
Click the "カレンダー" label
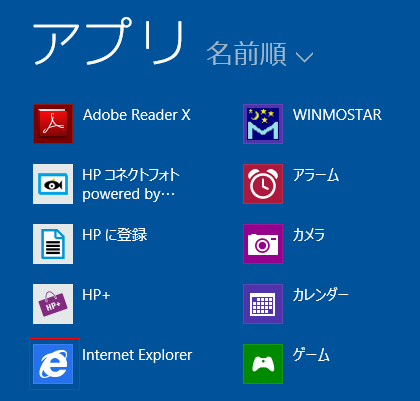coord(321,295)
